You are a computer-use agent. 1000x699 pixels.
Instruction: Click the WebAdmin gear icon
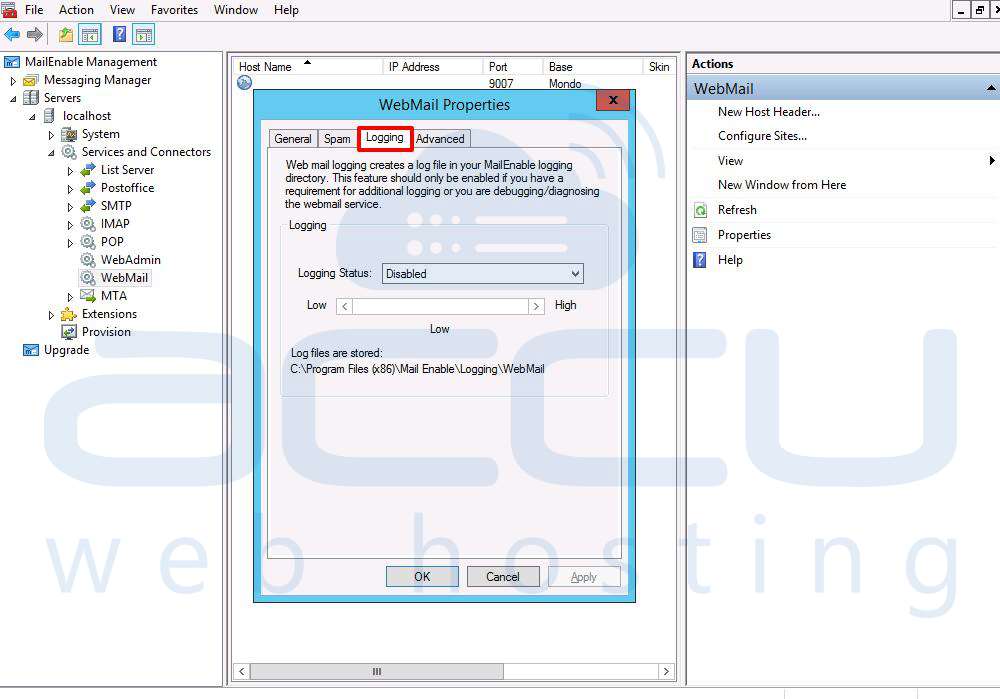(88, 260)
